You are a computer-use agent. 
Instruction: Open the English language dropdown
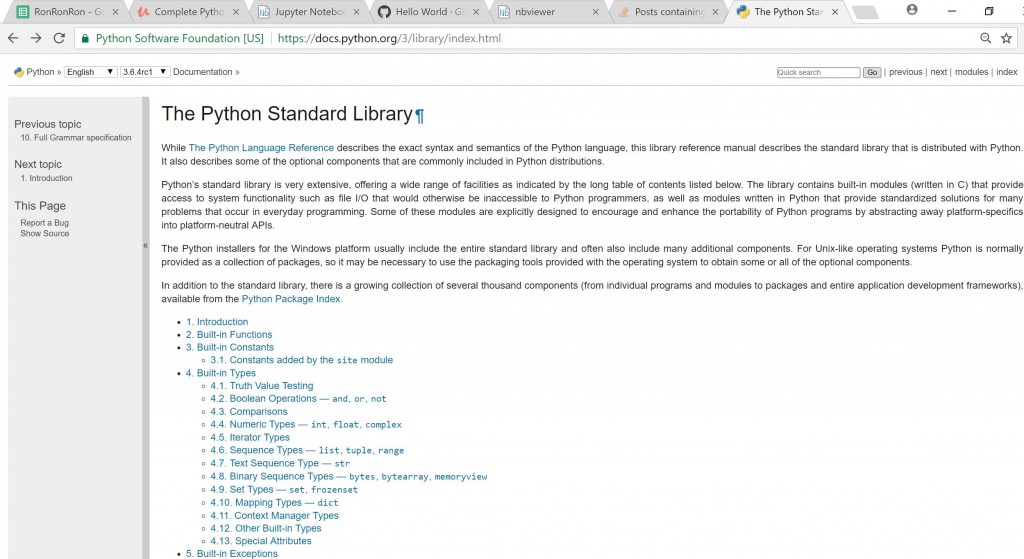(x=90, y=72)
